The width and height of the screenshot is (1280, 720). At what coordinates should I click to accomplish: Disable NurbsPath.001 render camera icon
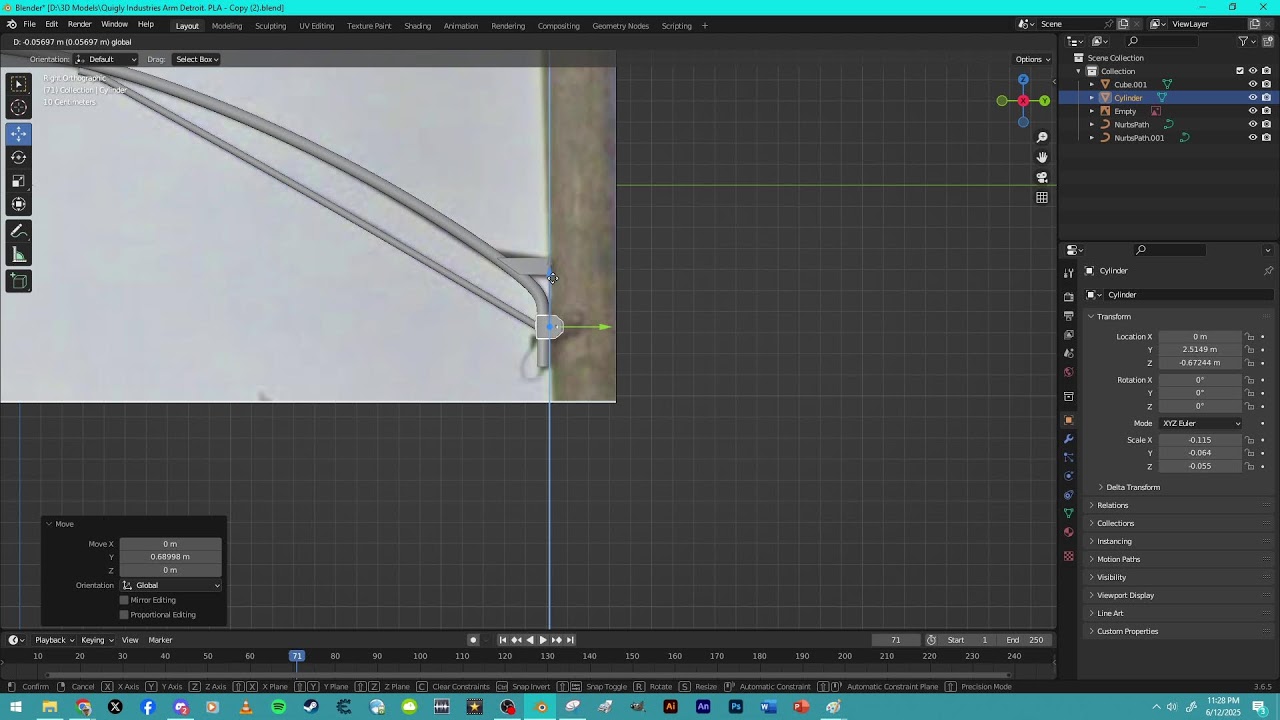click(x=1266, y=137)
